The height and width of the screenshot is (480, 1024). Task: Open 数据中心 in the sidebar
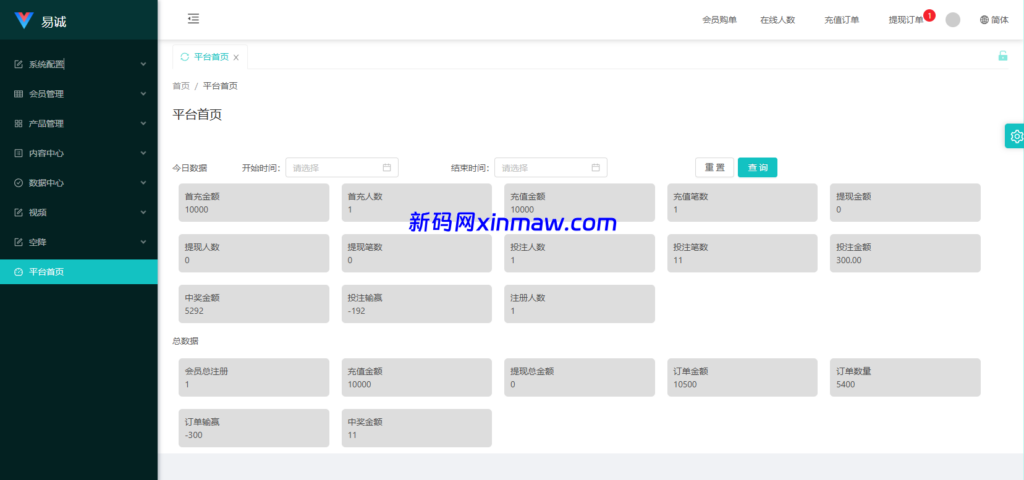78,183
